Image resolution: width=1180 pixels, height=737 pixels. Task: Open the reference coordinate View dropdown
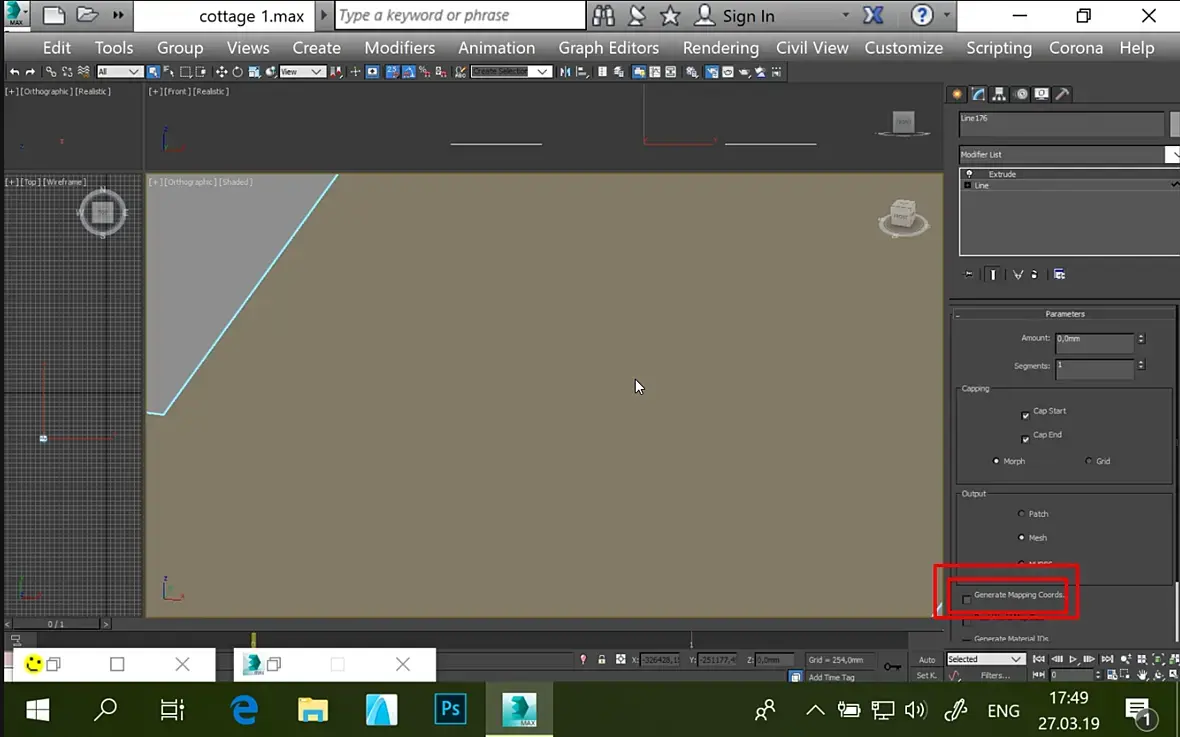303,72
